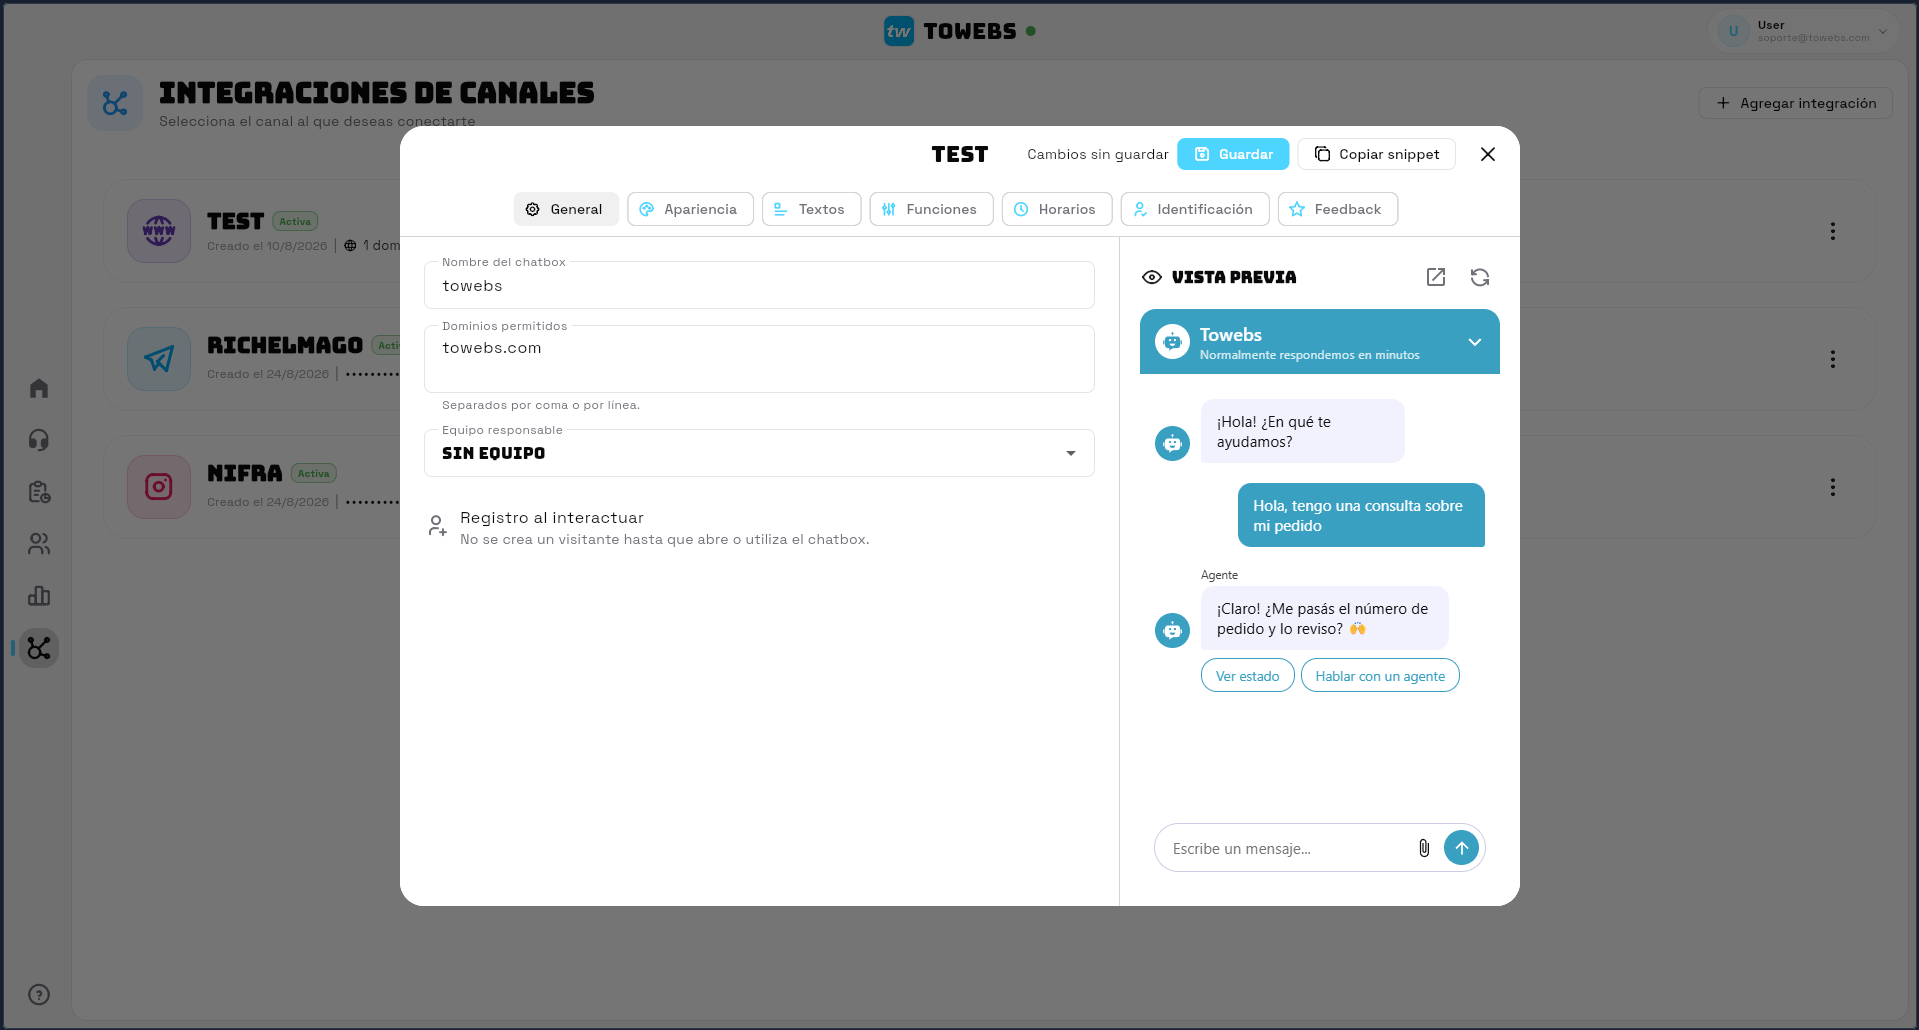This screenshot has height=1030, width=1919.
Task: Open the clipboard tasks icon in sidebar
Action: click(x=39, y=492)
